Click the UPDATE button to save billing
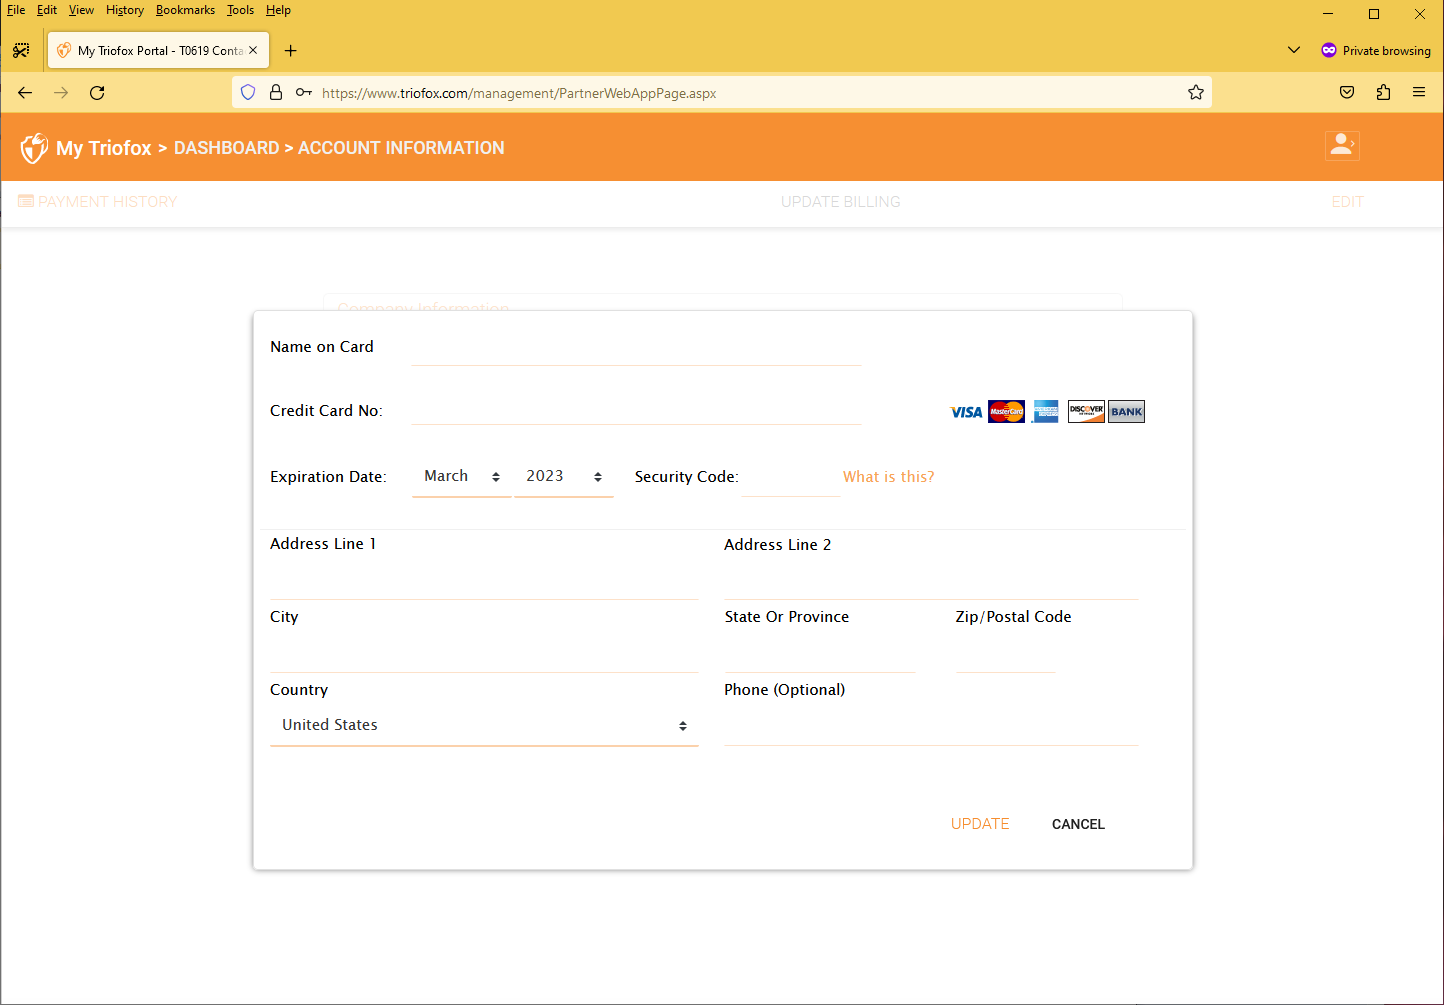This screenshot has height=1005, width=1444. point(979,823)
